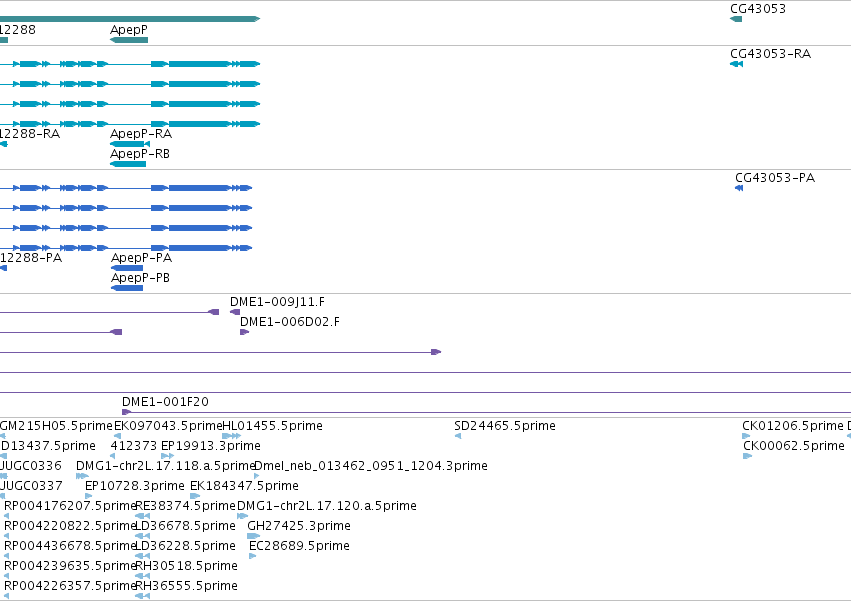Click the LD36678.5prime label
The image size is (851, 601).
(185, 526)
